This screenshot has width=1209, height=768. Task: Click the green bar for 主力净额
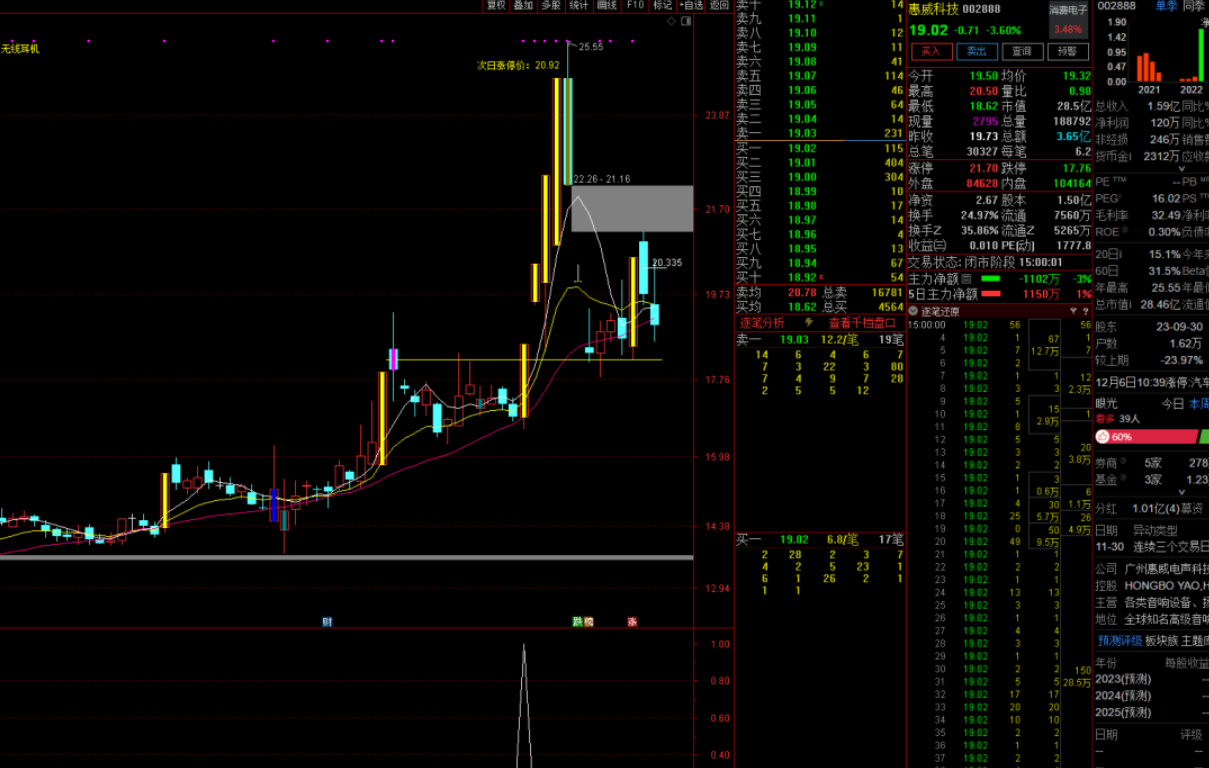pos(990,279)
